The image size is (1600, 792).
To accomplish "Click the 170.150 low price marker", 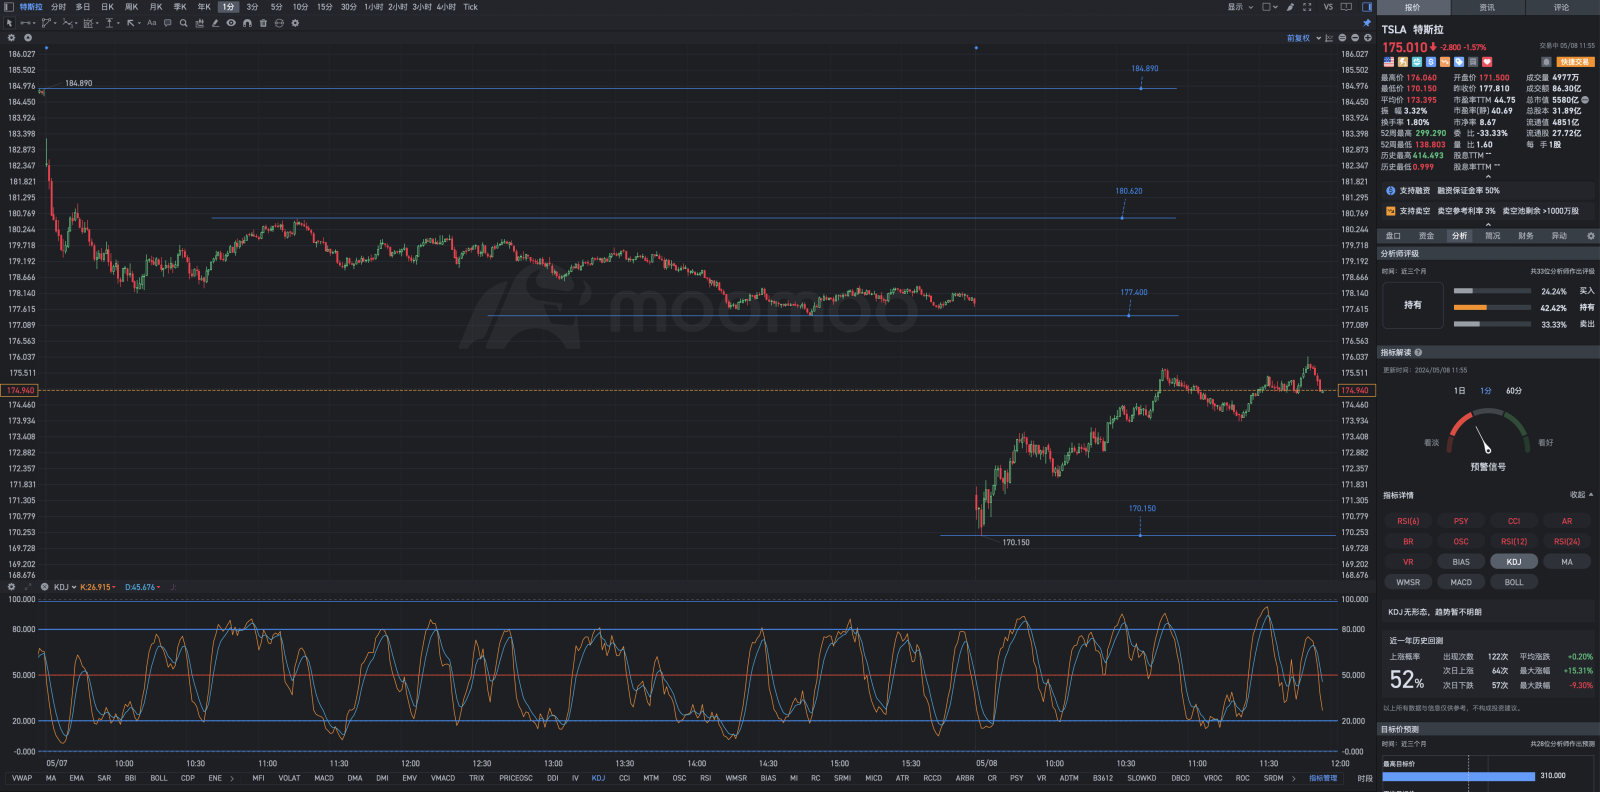I will click(1016, 542).
